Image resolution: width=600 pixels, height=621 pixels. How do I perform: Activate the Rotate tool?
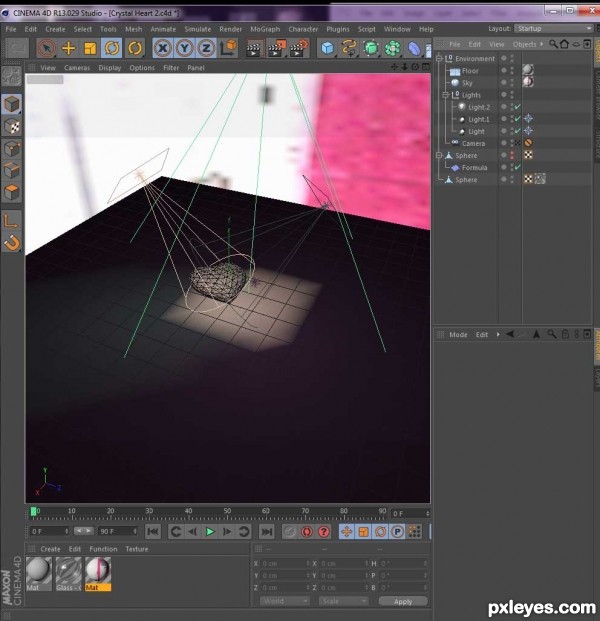pyautogui.click(x=112, y=48)
